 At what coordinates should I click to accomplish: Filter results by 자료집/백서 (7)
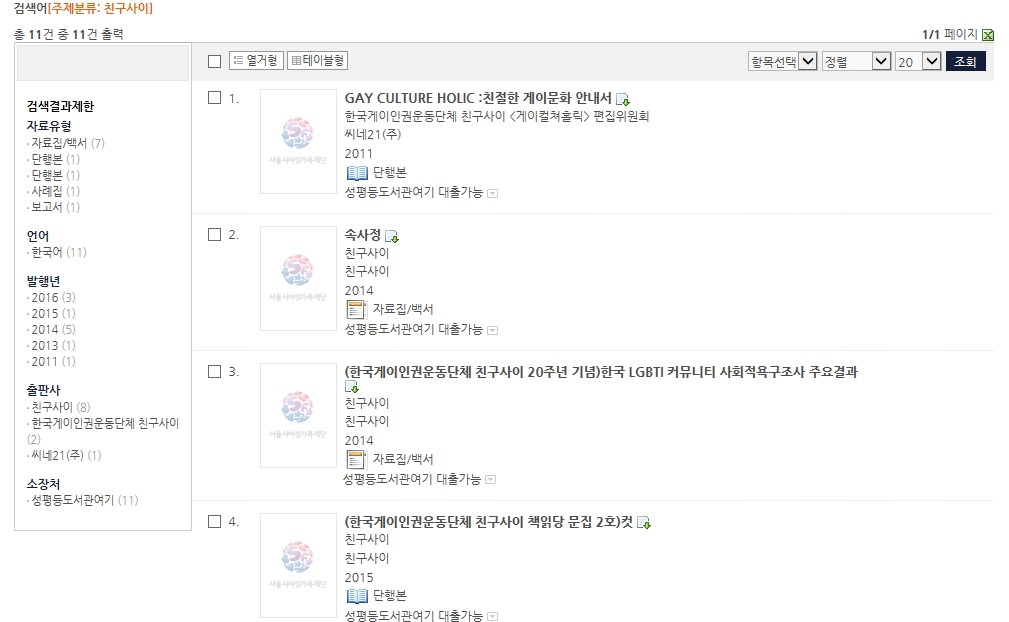(x=68, y=143)
